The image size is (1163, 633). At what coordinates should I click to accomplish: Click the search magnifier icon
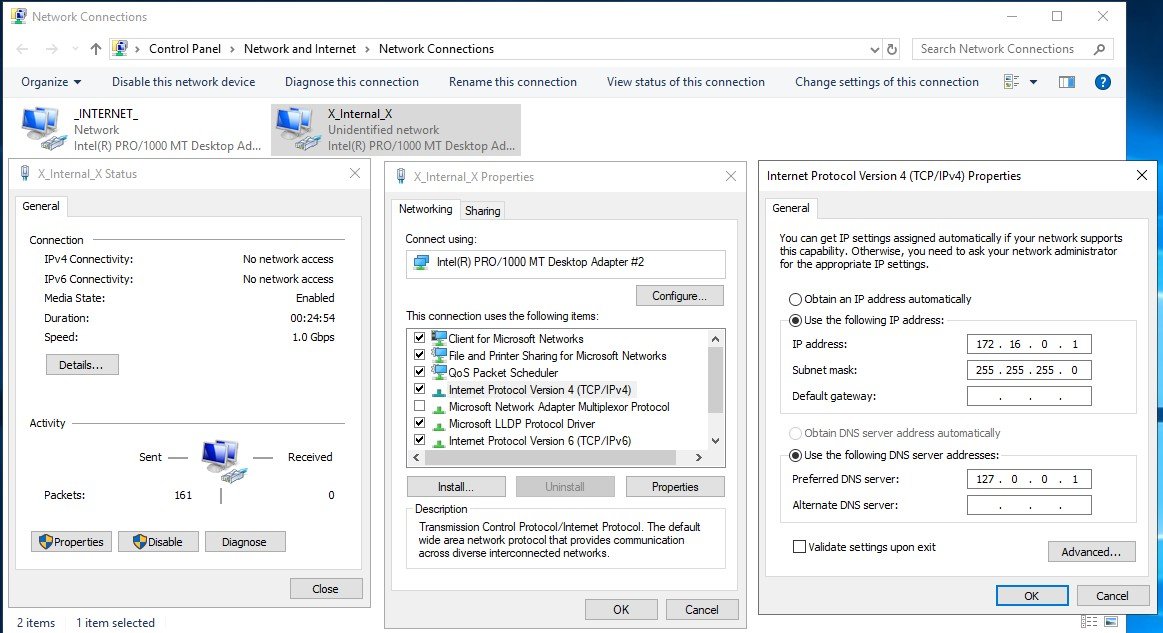(x=1099, y=49)
